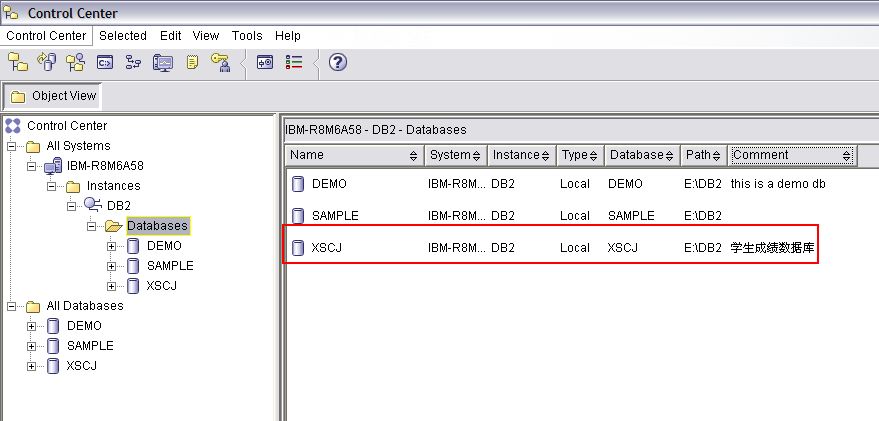879x421 pixels.
Task: Click 'IBM-R8M6A58 - DB2 - Databases' pane title
Action: pyautogui.click(x=376, y=129)
